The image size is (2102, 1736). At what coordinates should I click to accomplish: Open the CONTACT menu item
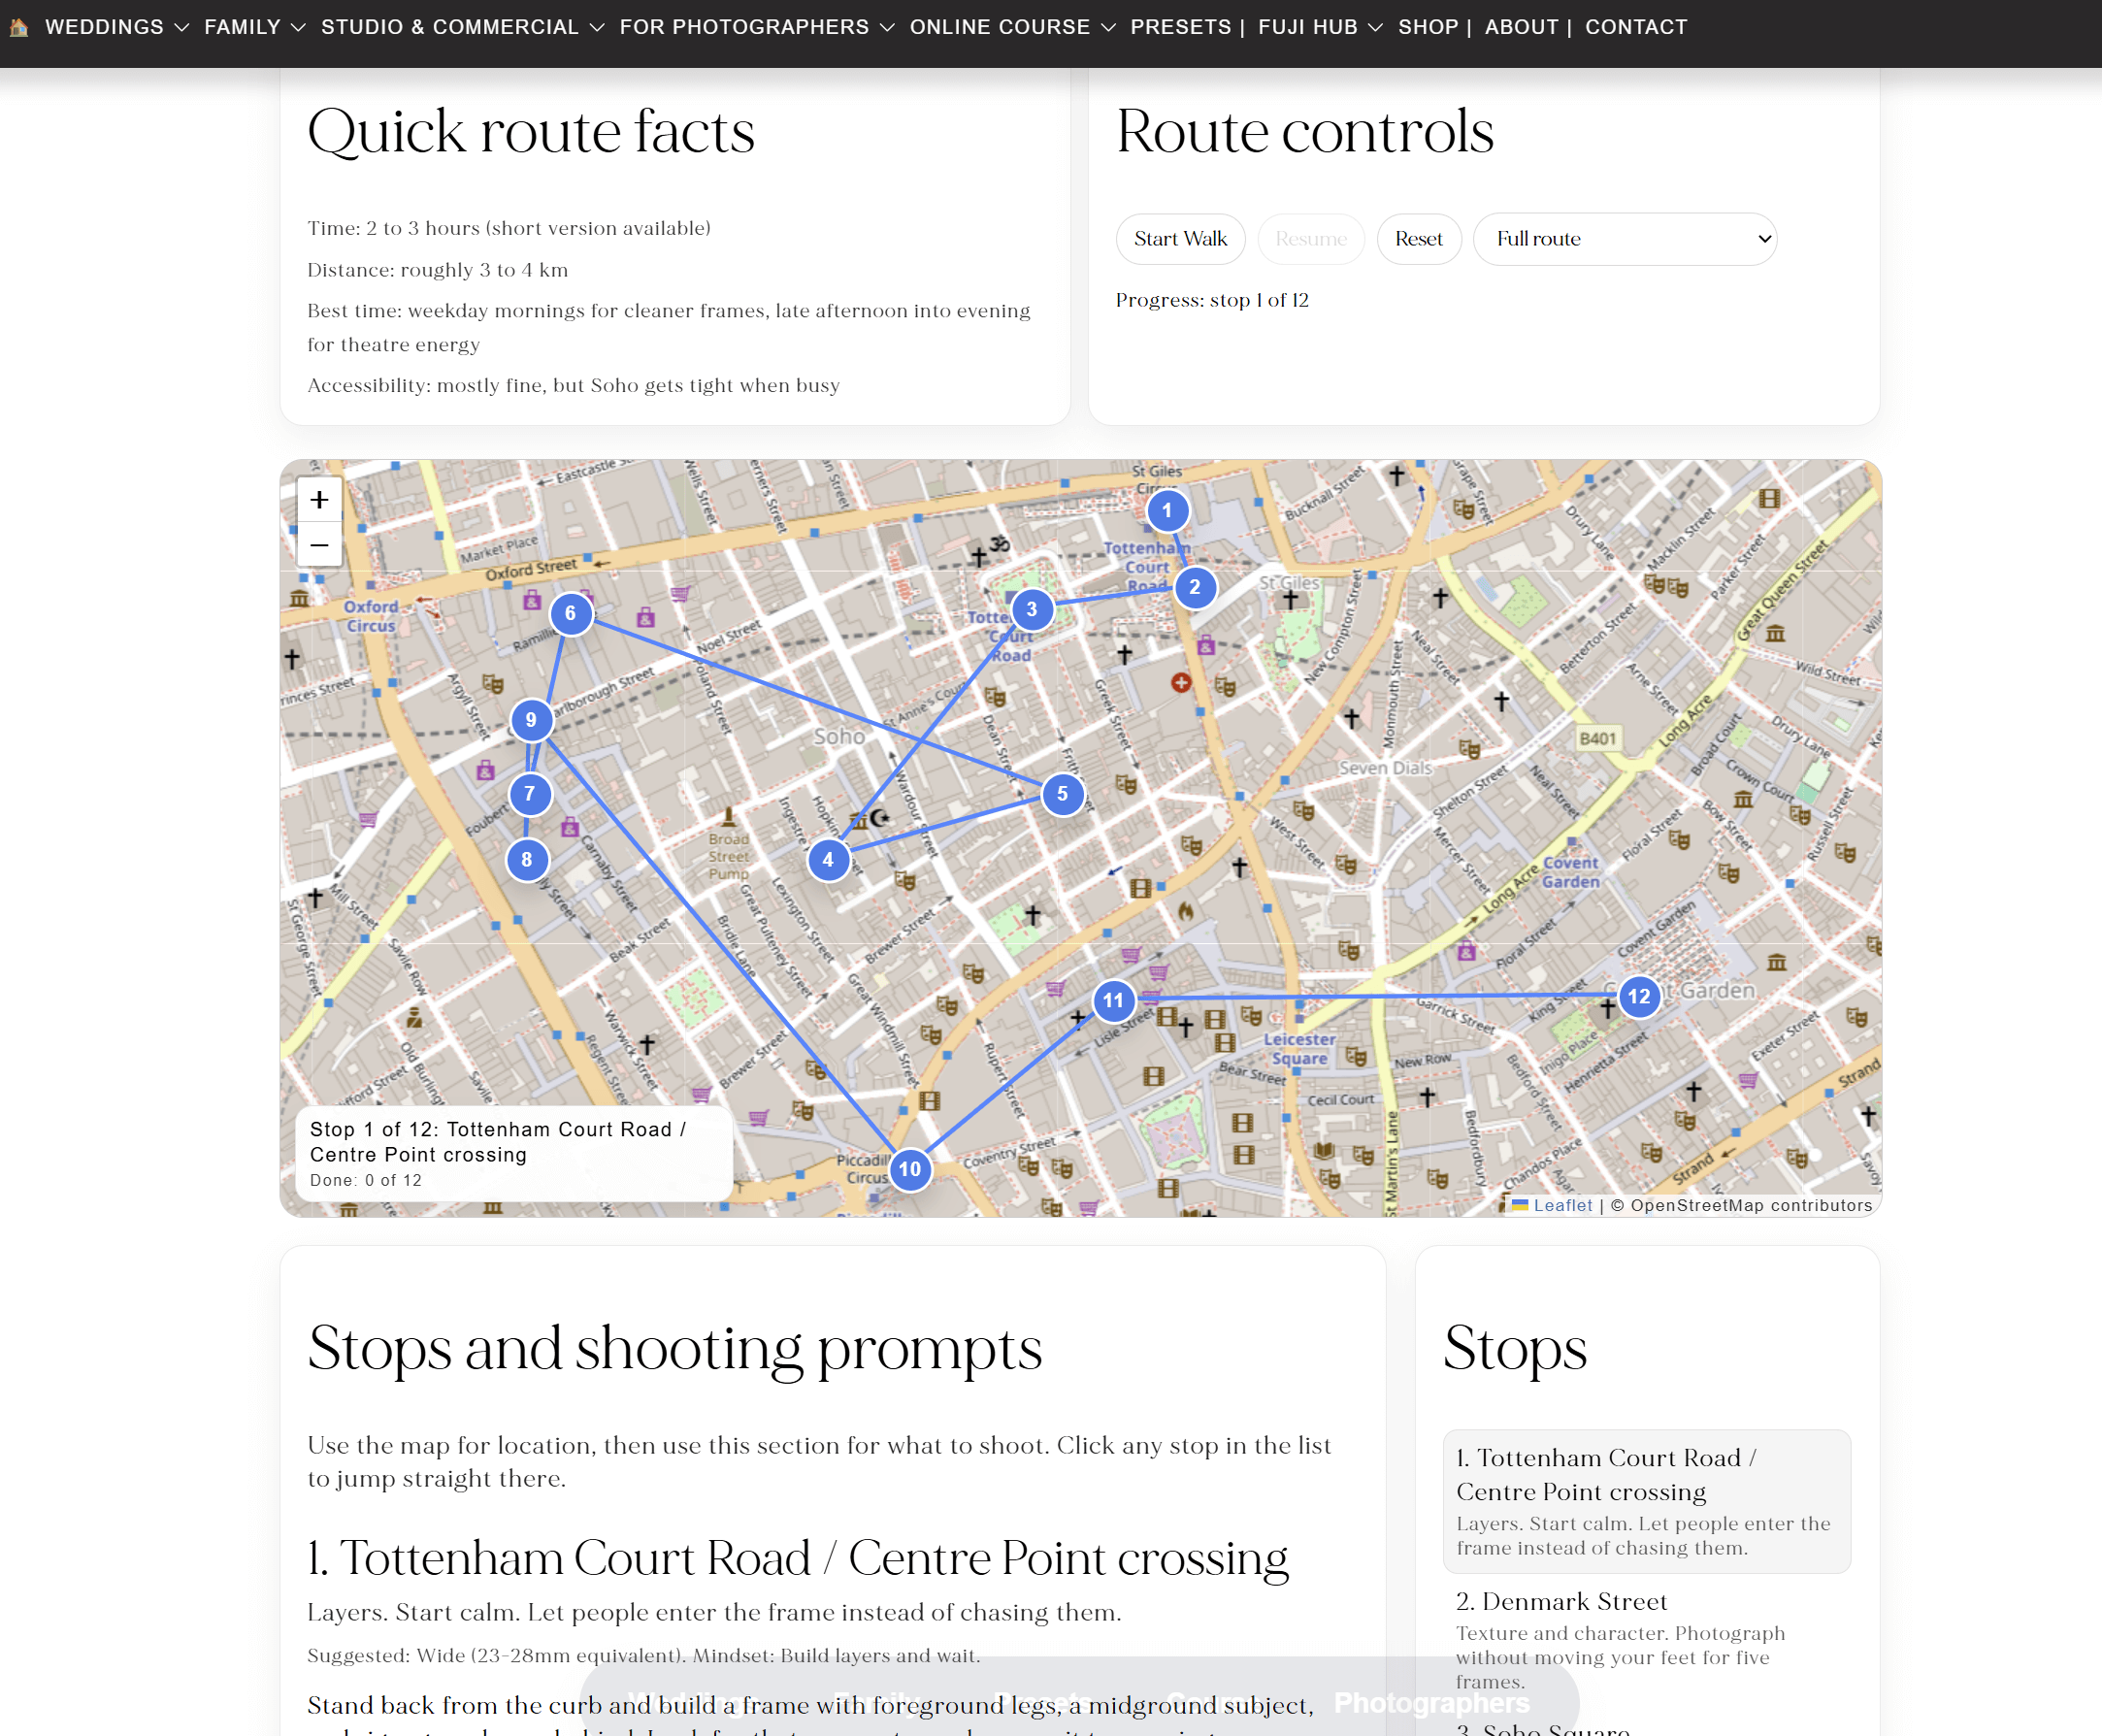1635,27
